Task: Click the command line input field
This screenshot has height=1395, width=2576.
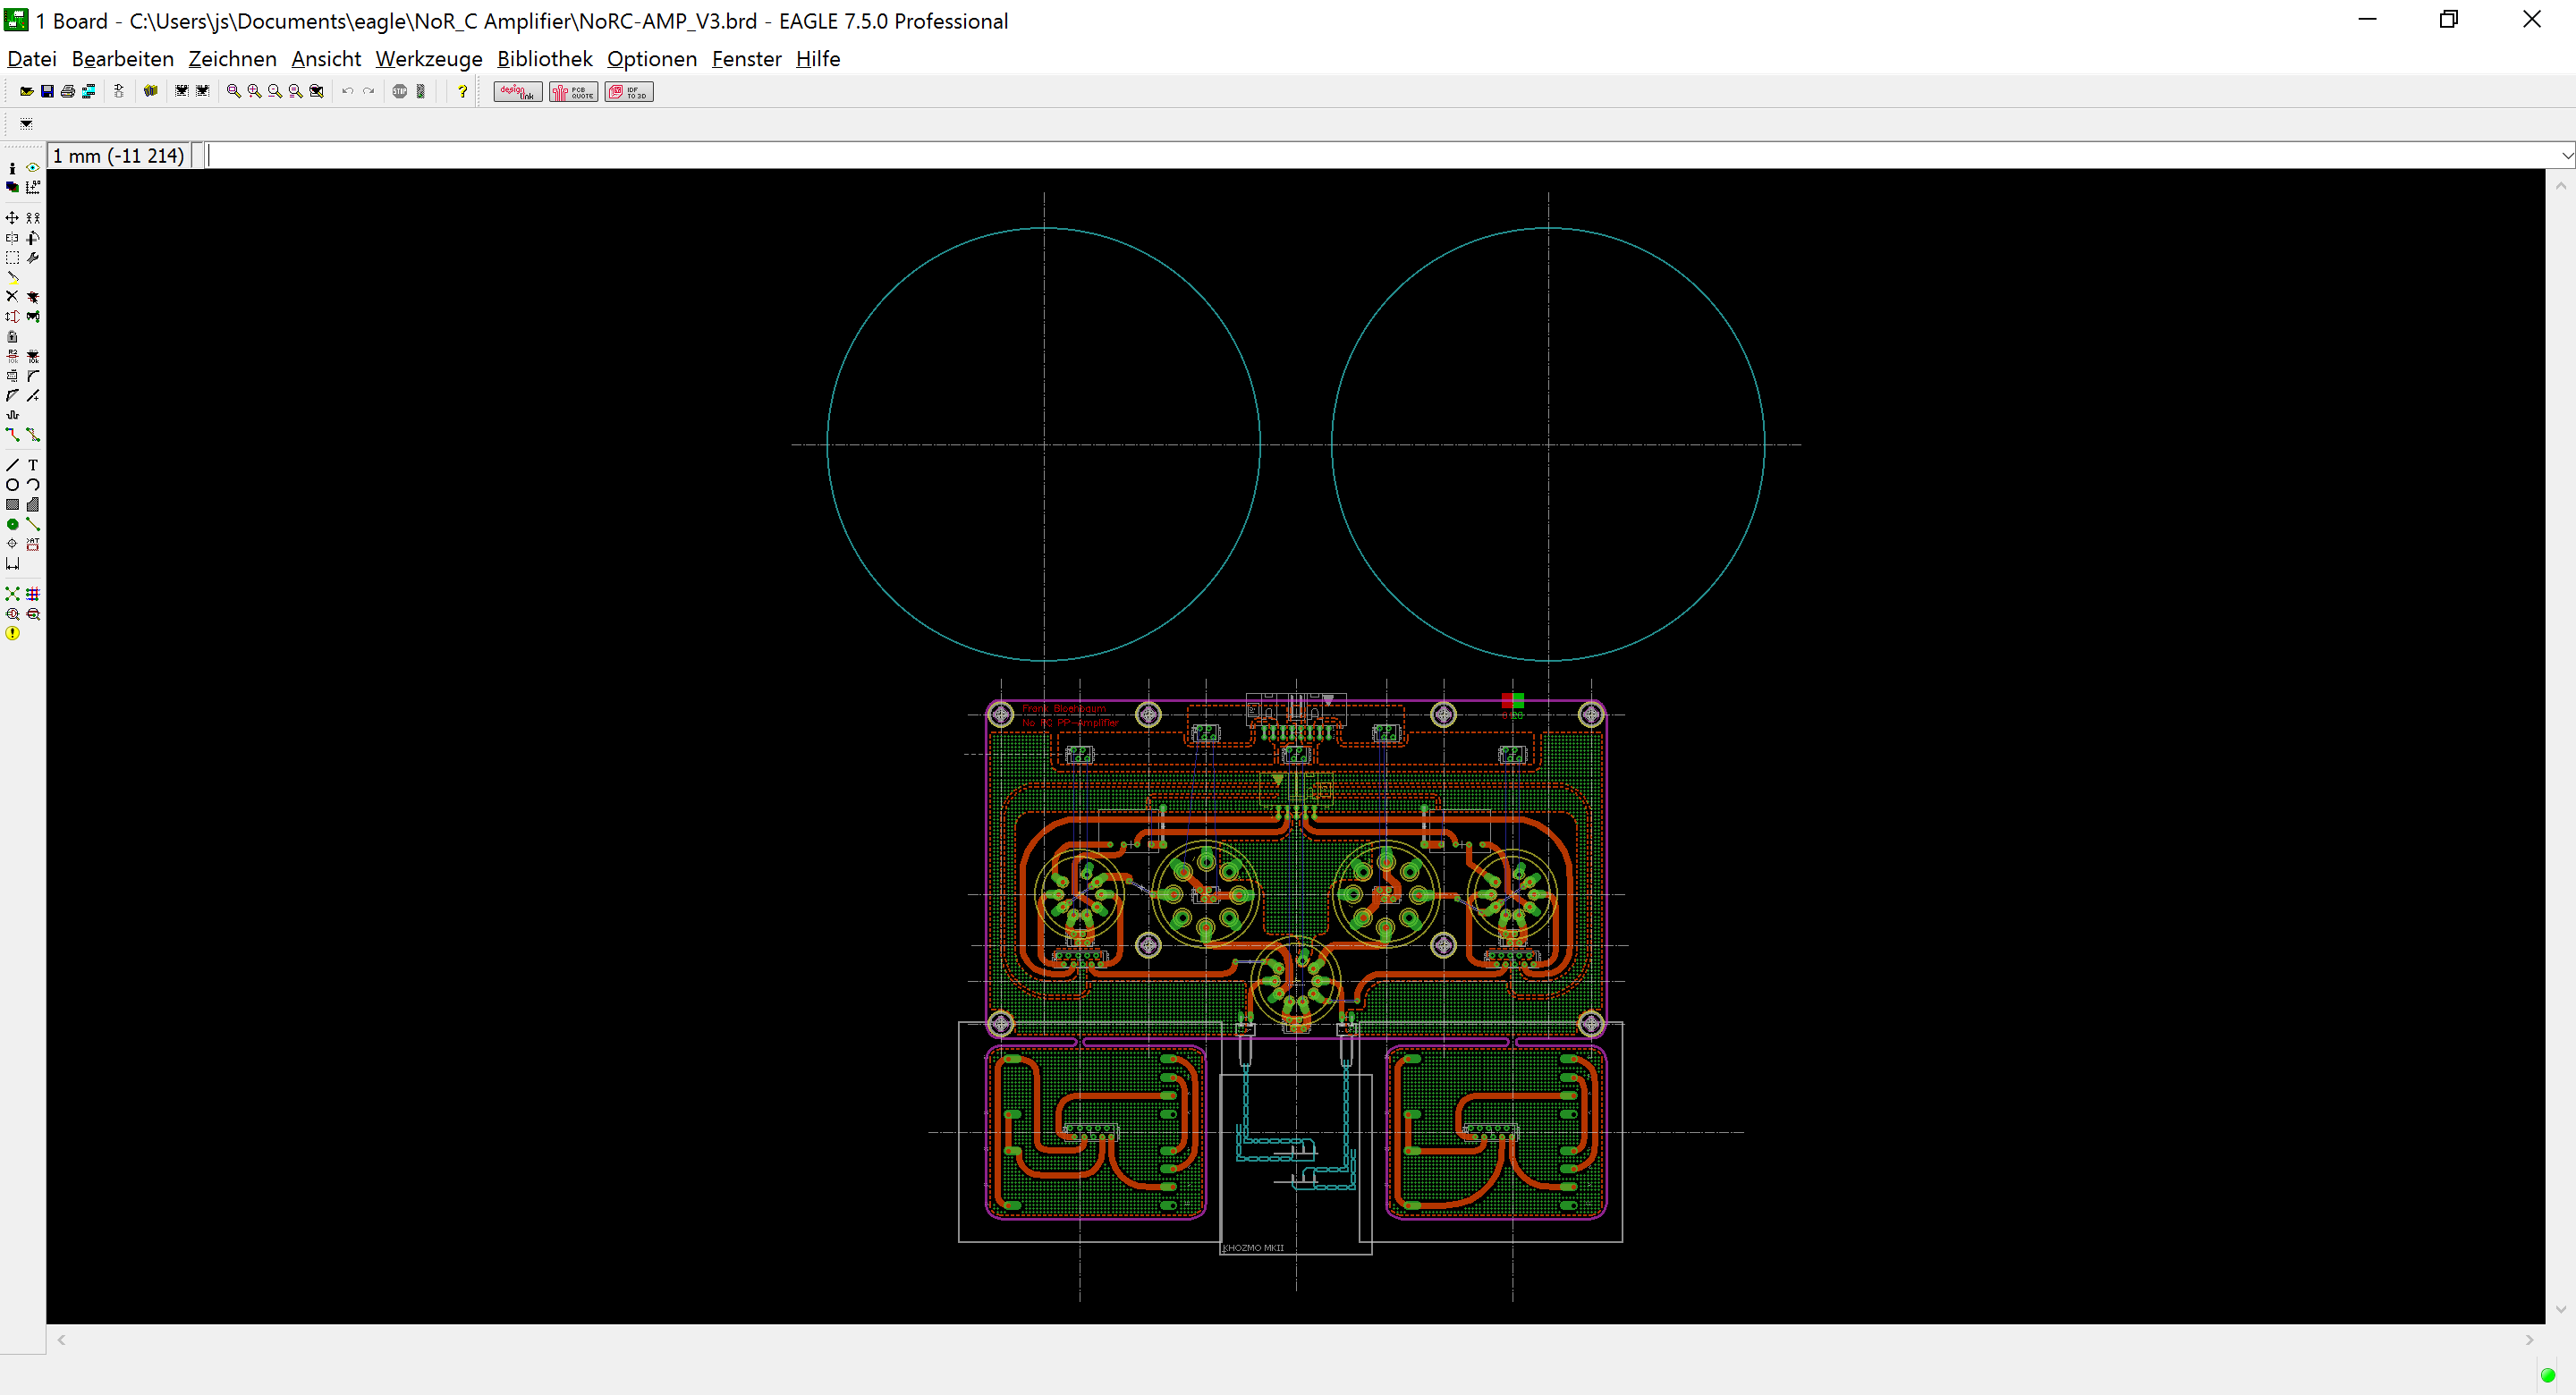Action: [1382, 155]
